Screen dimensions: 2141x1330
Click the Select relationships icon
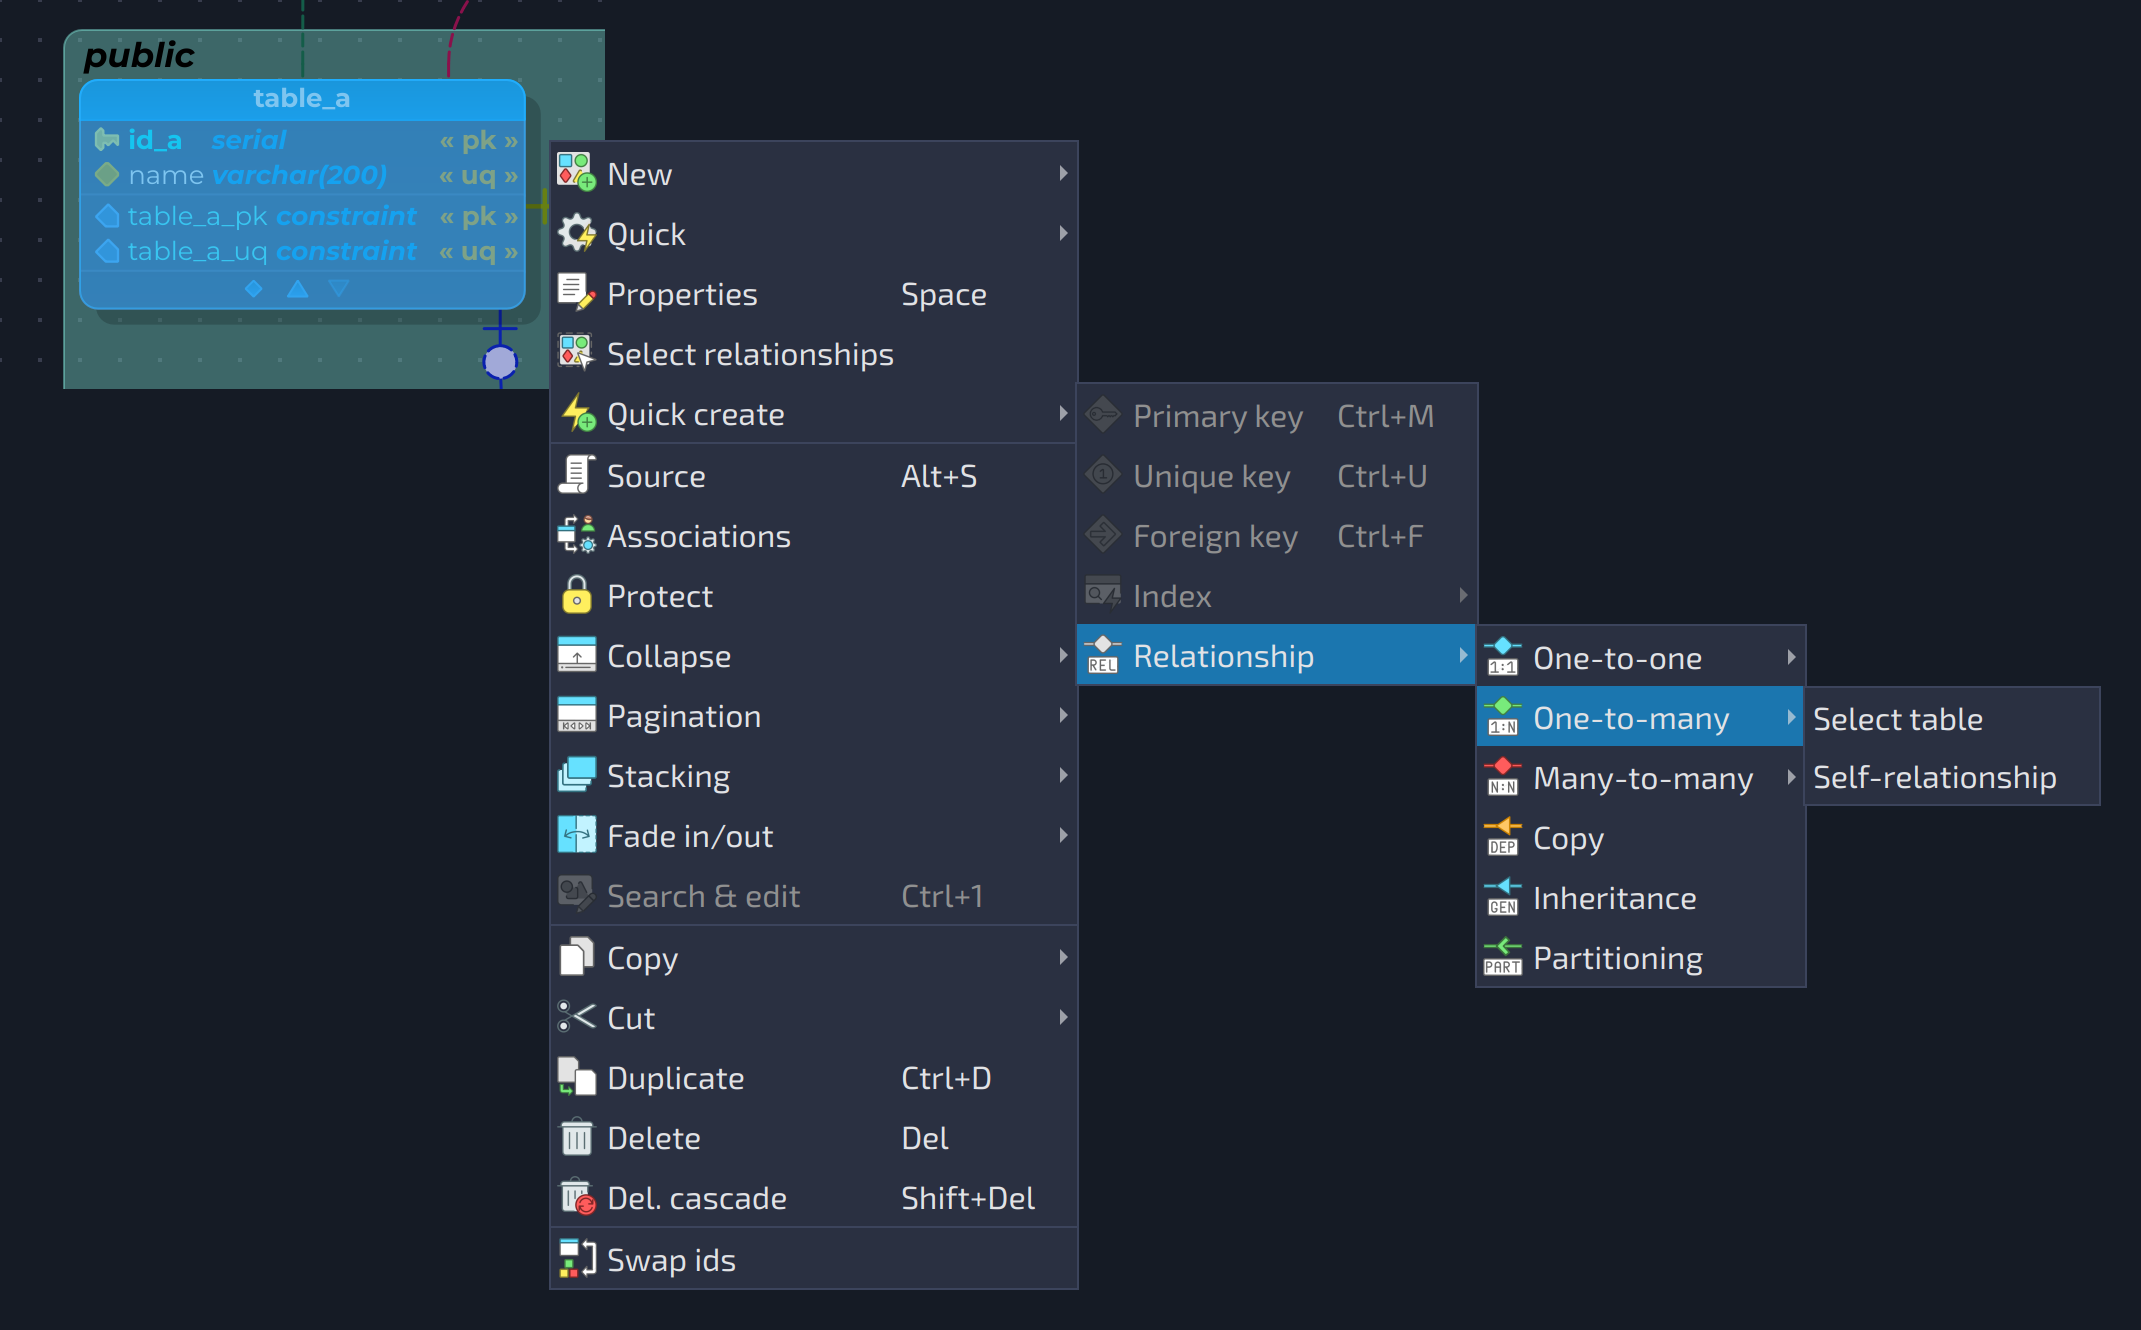(577, 353)
